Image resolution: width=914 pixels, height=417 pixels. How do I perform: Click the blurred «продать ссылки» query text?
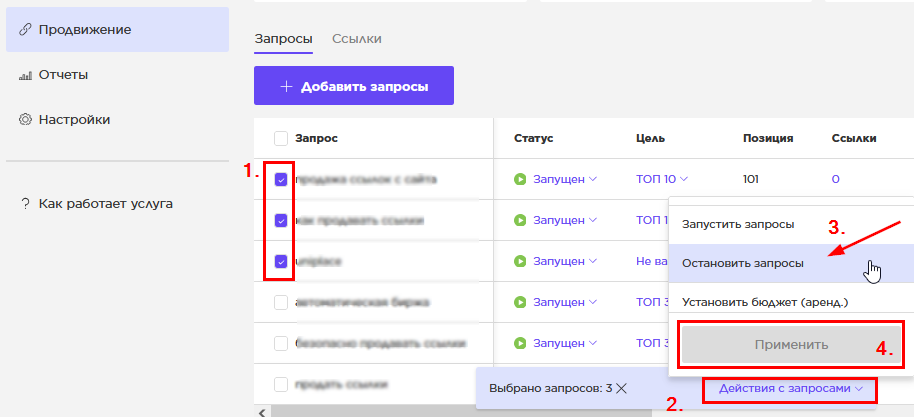(x=342, y=385)
